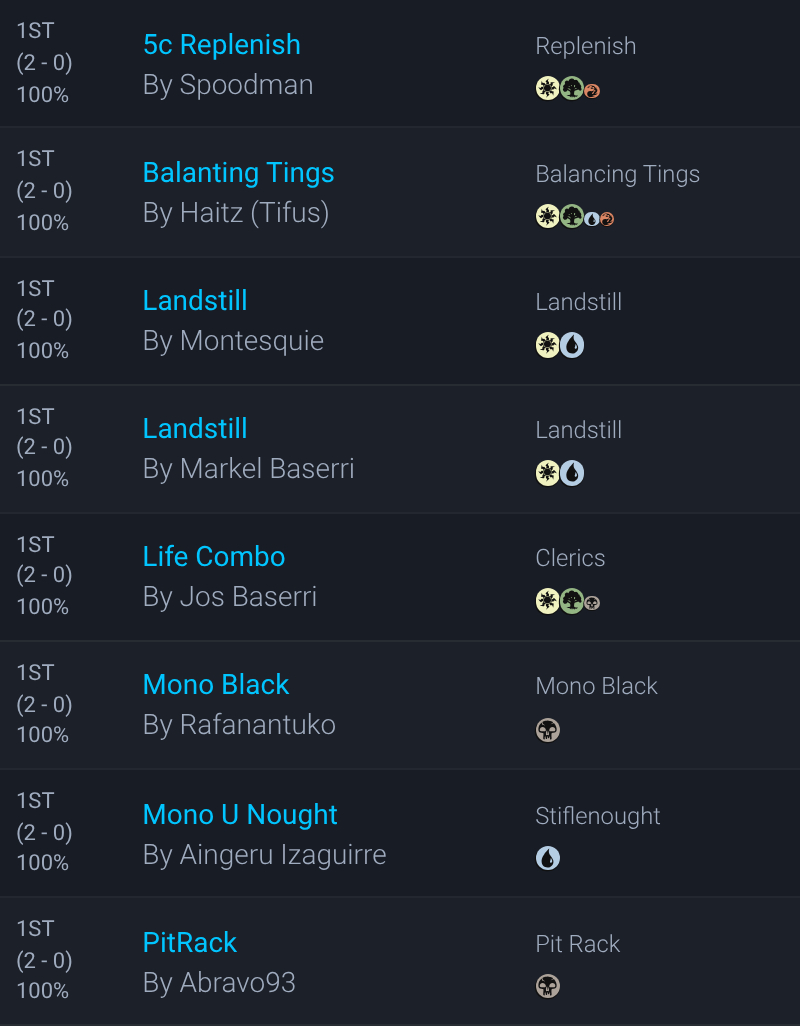Click the small black mana icon for Life Combo
Viewport: 800px width, 1026px height.
pyautogui.click(x=592, y=603)
